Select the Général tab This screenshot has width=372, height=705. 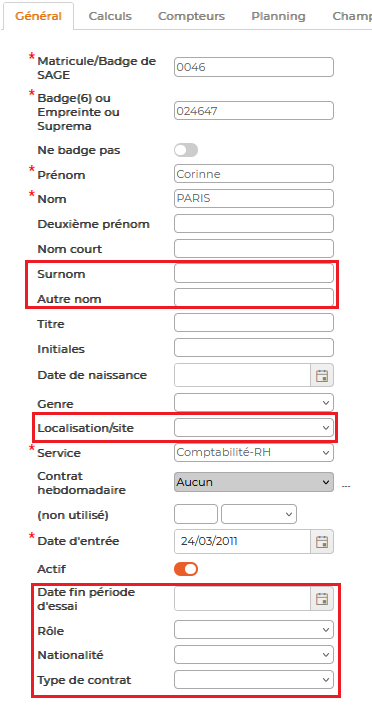tap(38, 17)
